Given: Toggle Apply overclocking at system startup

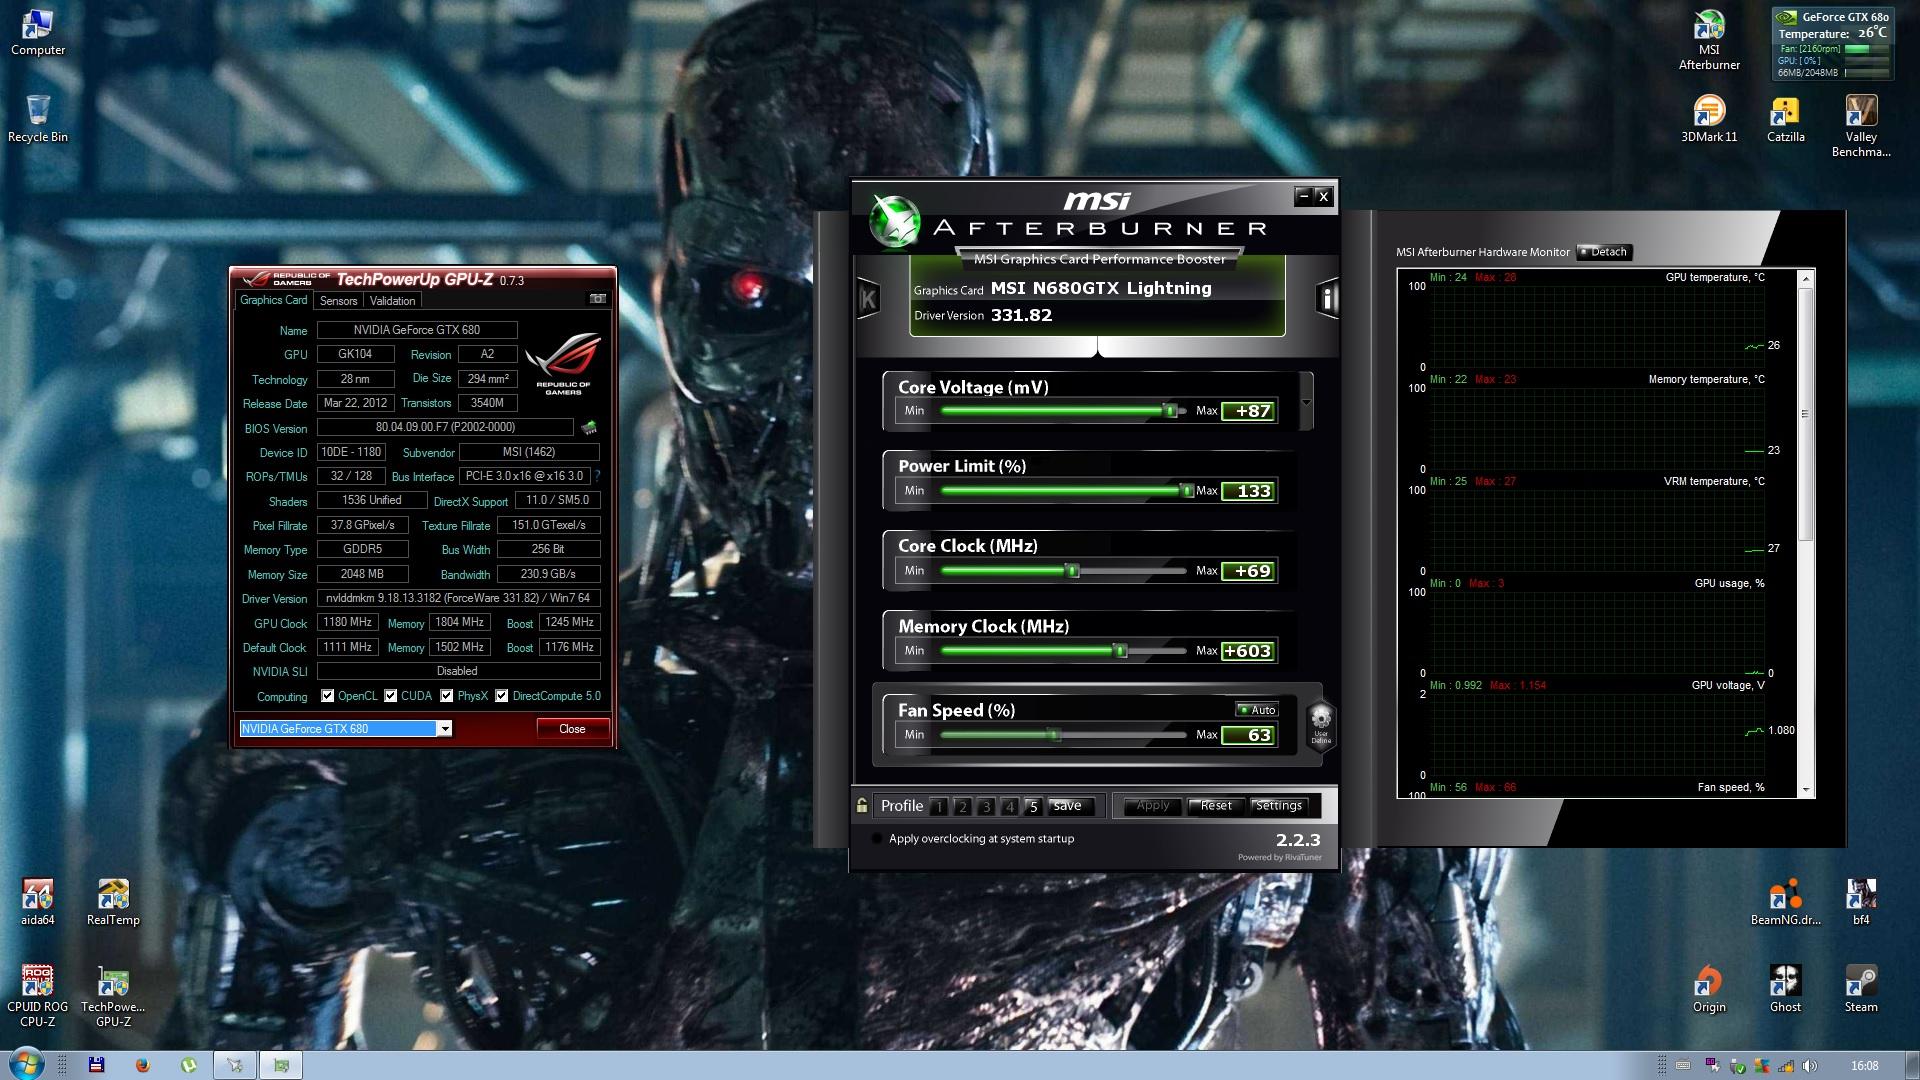Looking at the screenshot, I should (x=877, y=839).
